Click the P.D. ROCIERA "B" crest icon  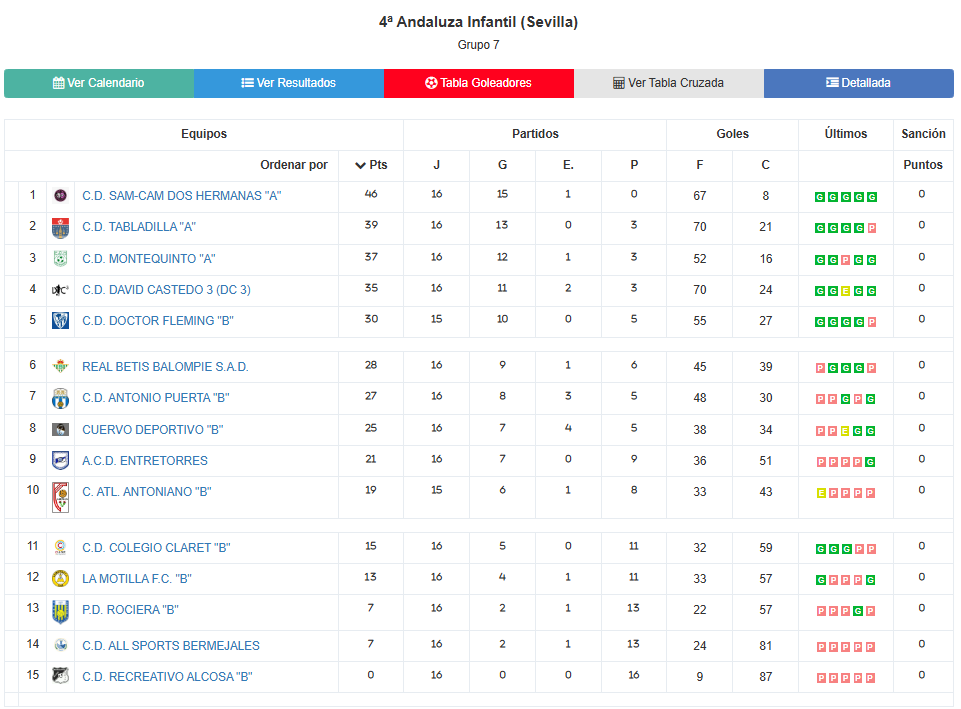pyautogui.click(x=60, y=612)
